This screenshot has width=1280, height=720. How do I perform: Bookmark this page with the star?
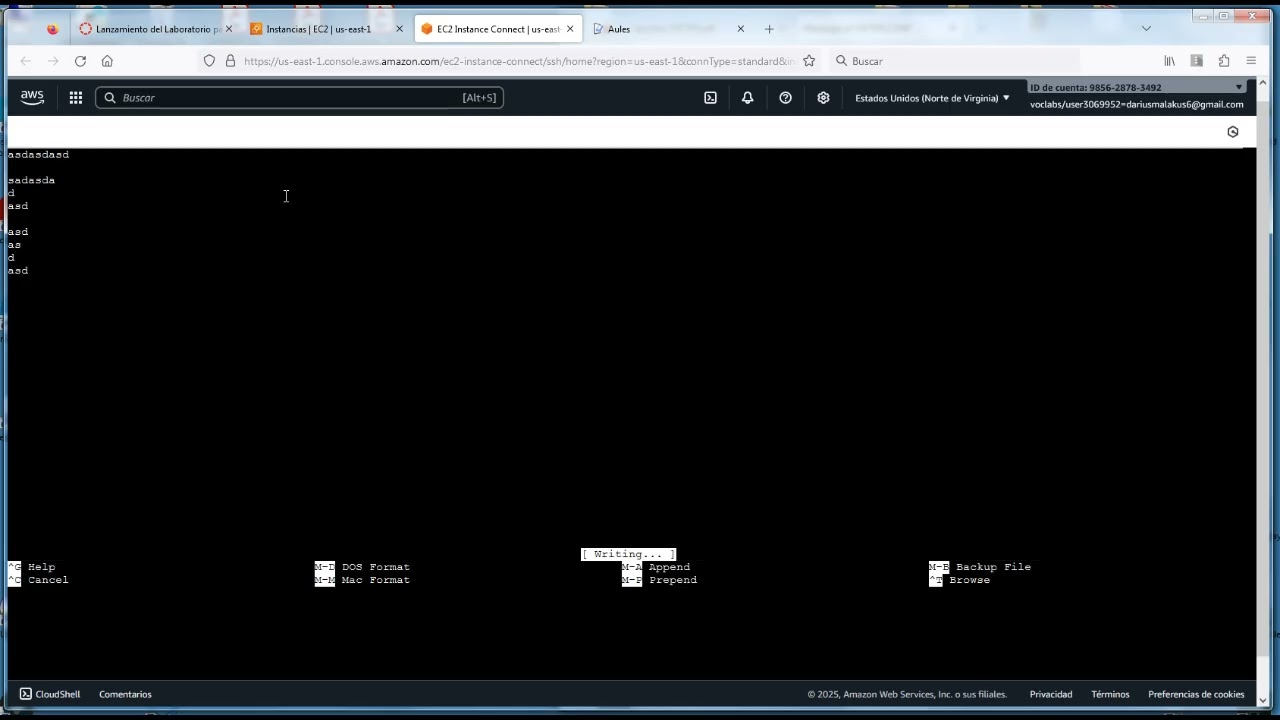[x=809, y=61]
